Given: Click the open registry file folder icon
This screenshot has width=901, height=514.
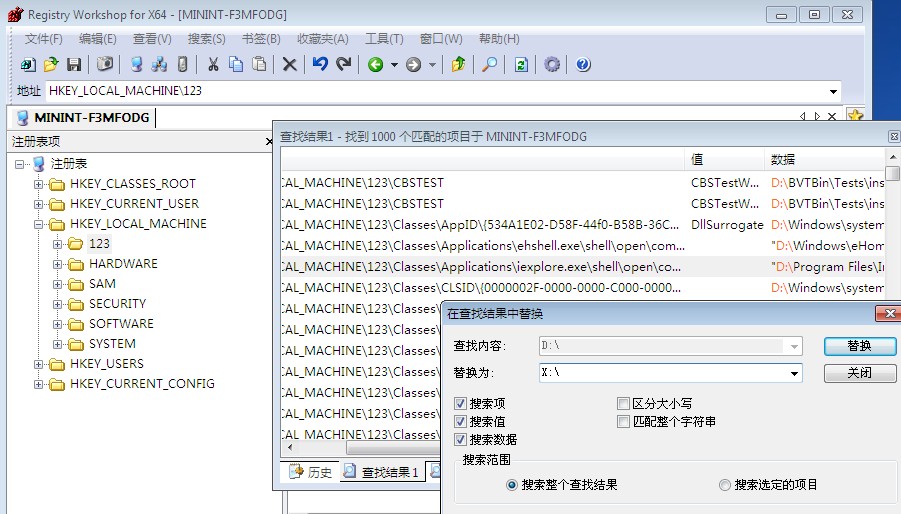Looking at the screenshot, I should tap(51, 64).
